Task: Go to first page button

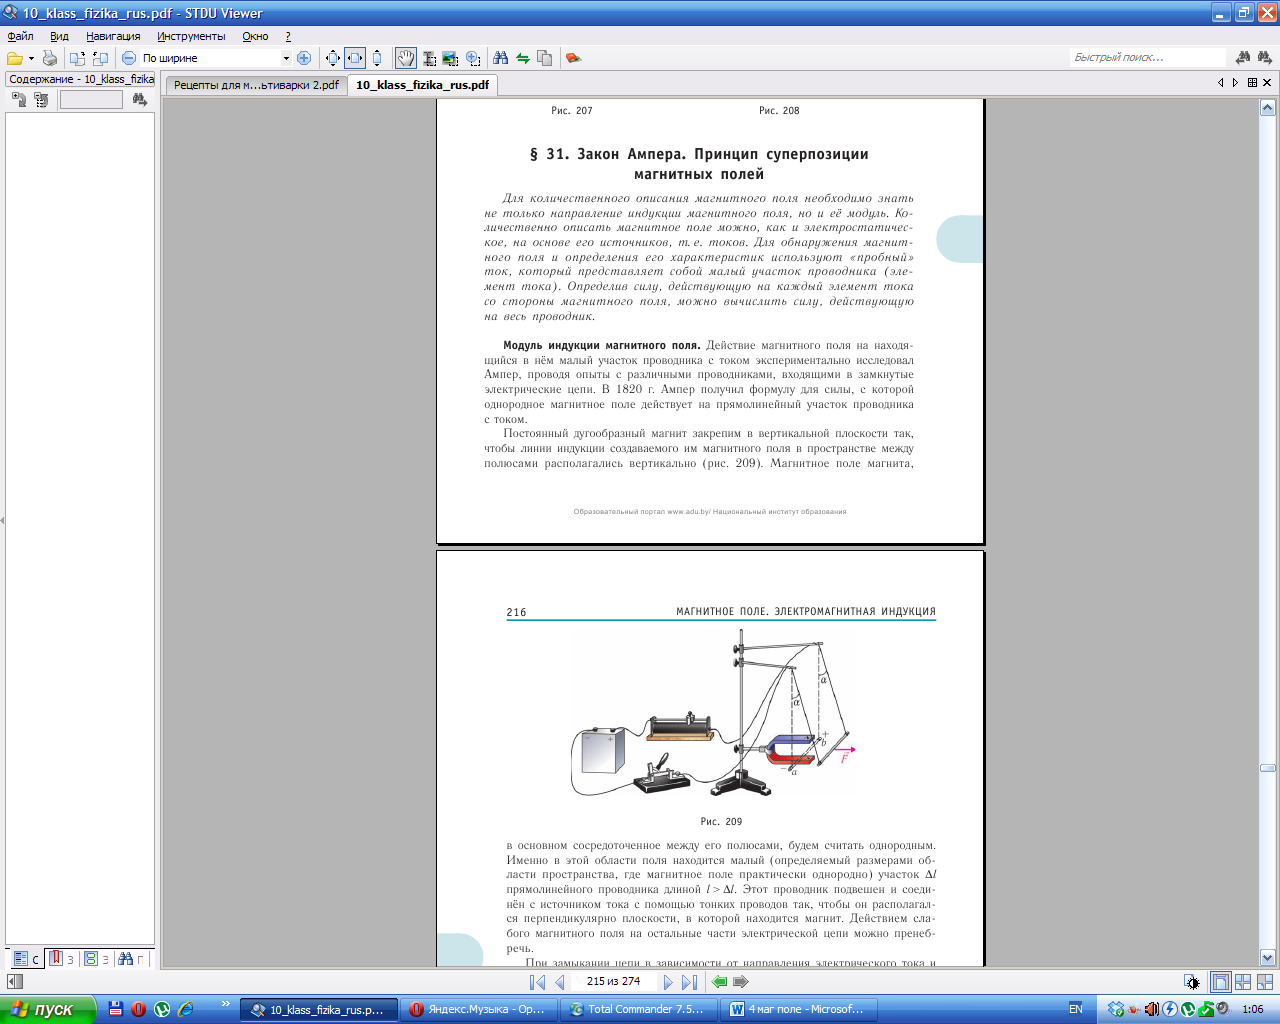Action: (x=537, y=982)
